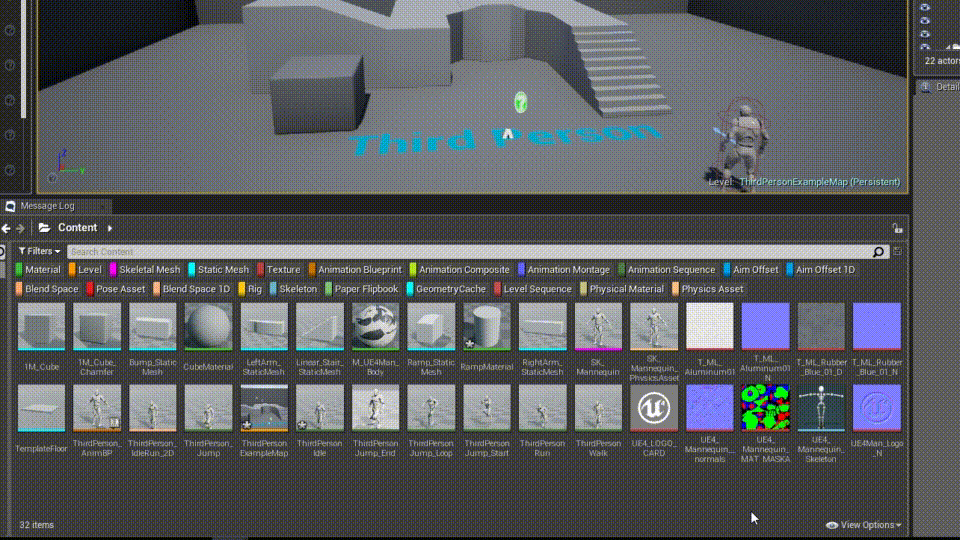Toggle the Physics Asset filter

pyautogui.click(x=707, y=289)
